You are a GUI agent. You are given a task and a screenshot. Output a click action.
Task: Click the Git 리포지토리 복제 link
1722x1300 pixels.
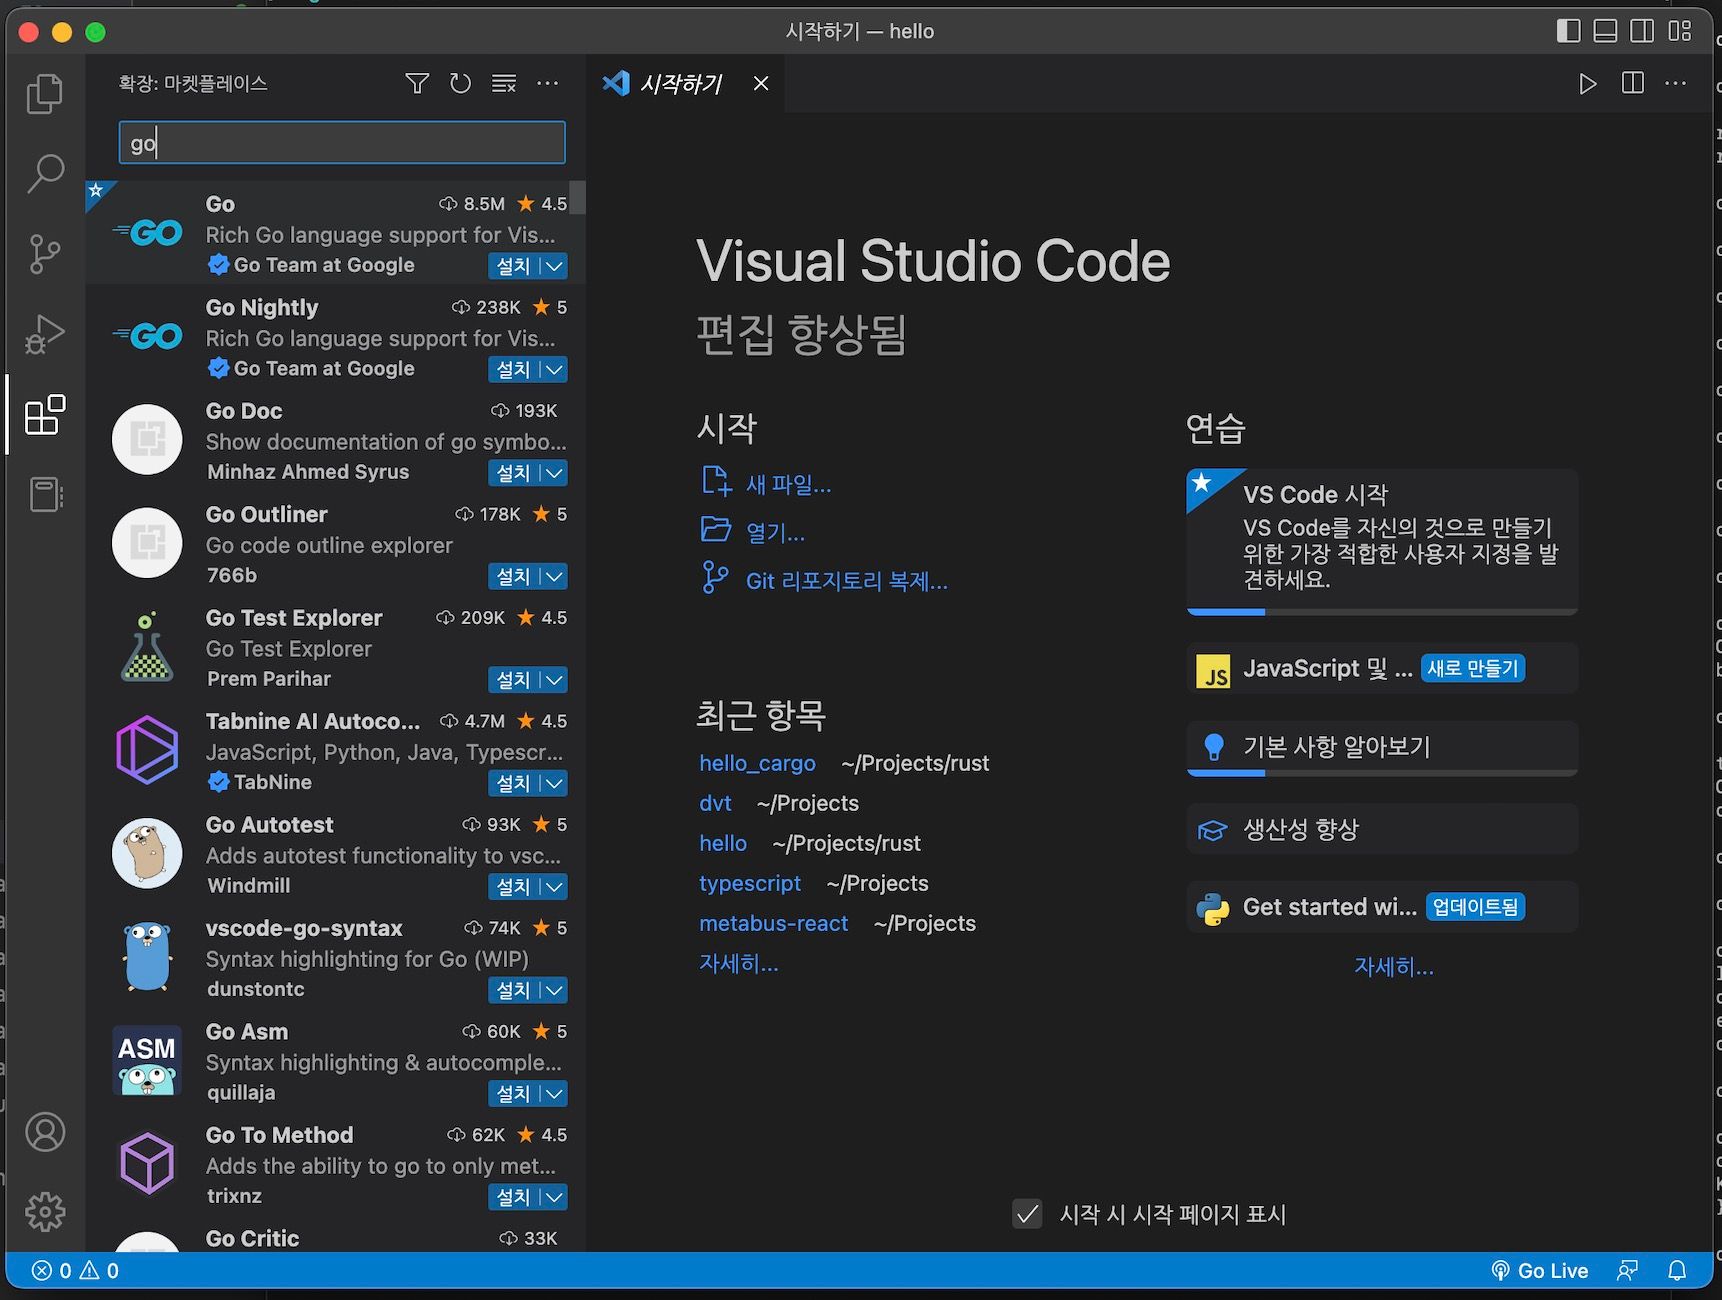846,581
